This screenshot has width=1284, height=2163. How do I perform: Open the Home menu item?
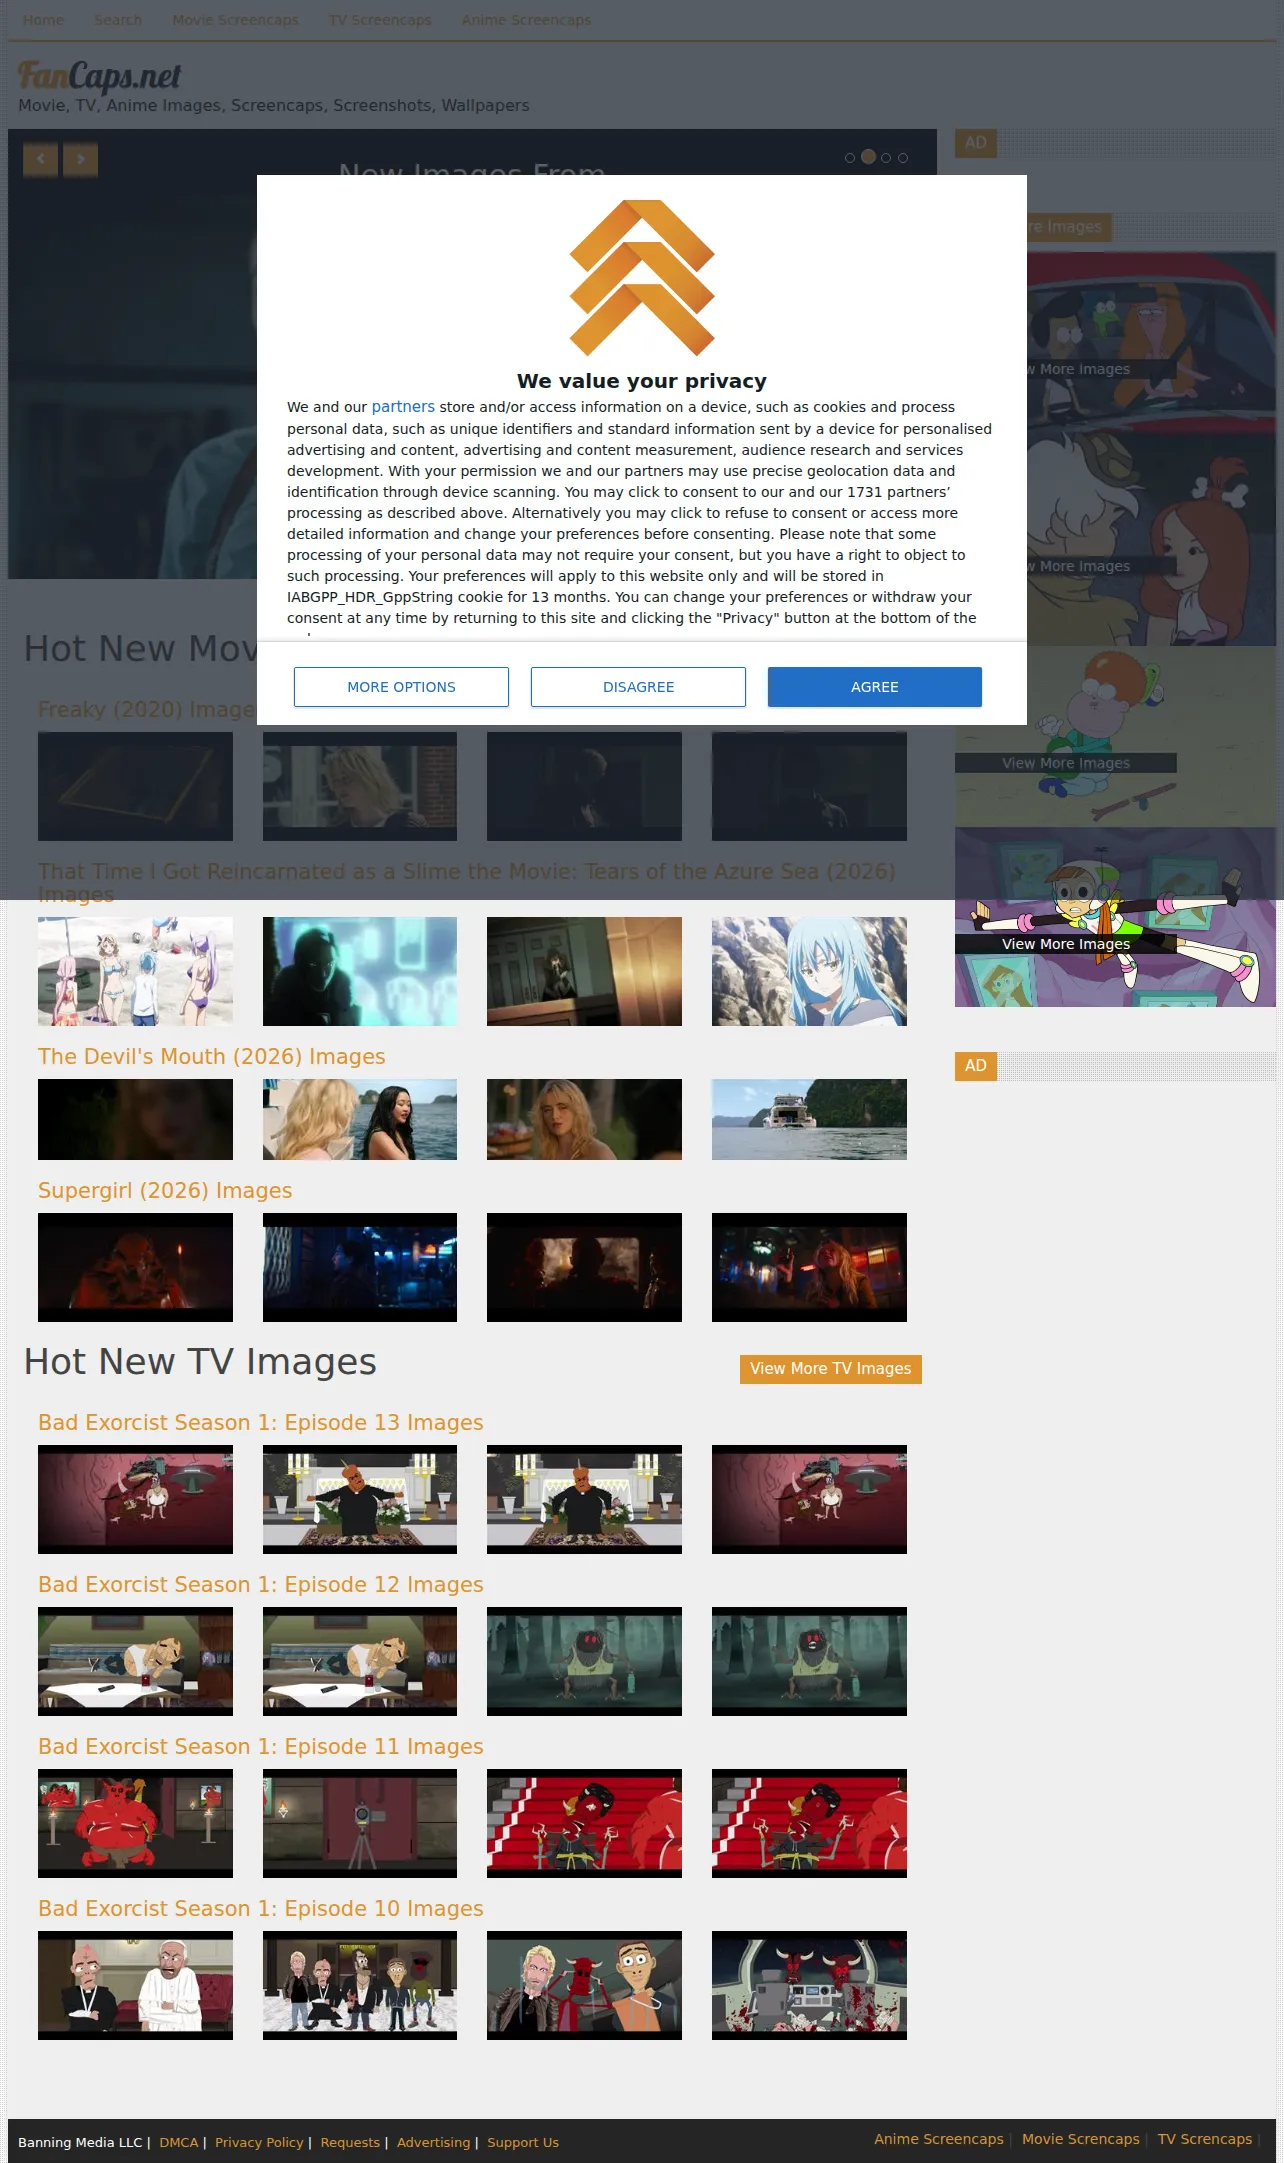pyautogui.click(x=43, y=20)
